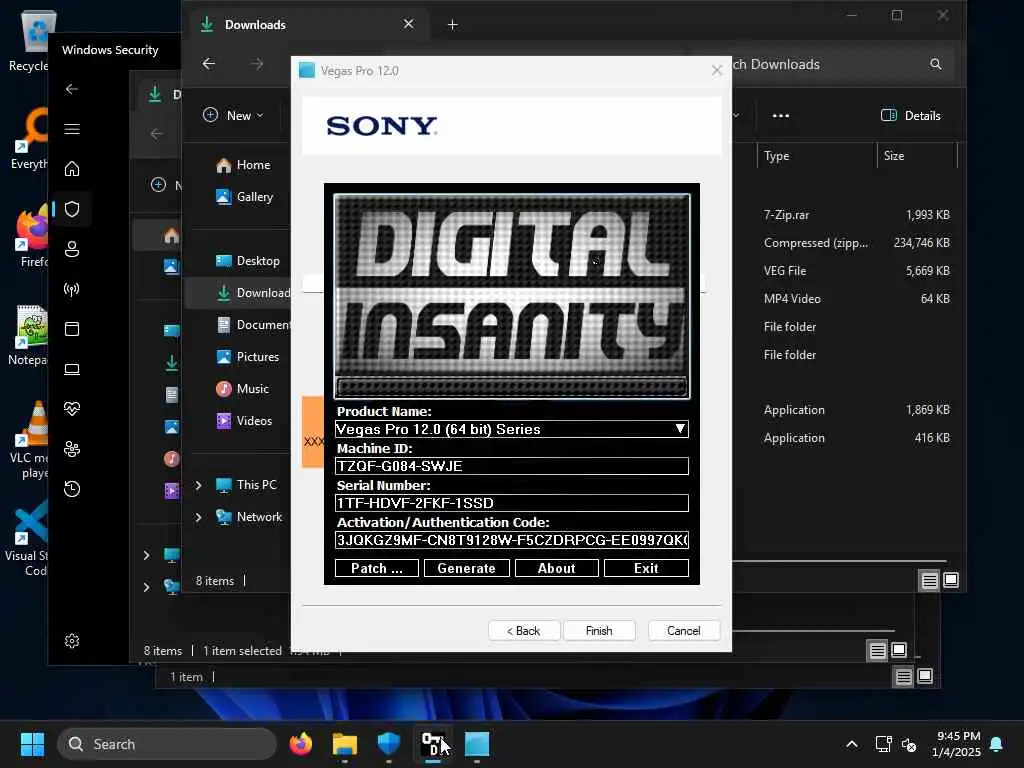Open File Explorer from the taskbar
This screenshot has height=768, width=1024.
point(345,744)
